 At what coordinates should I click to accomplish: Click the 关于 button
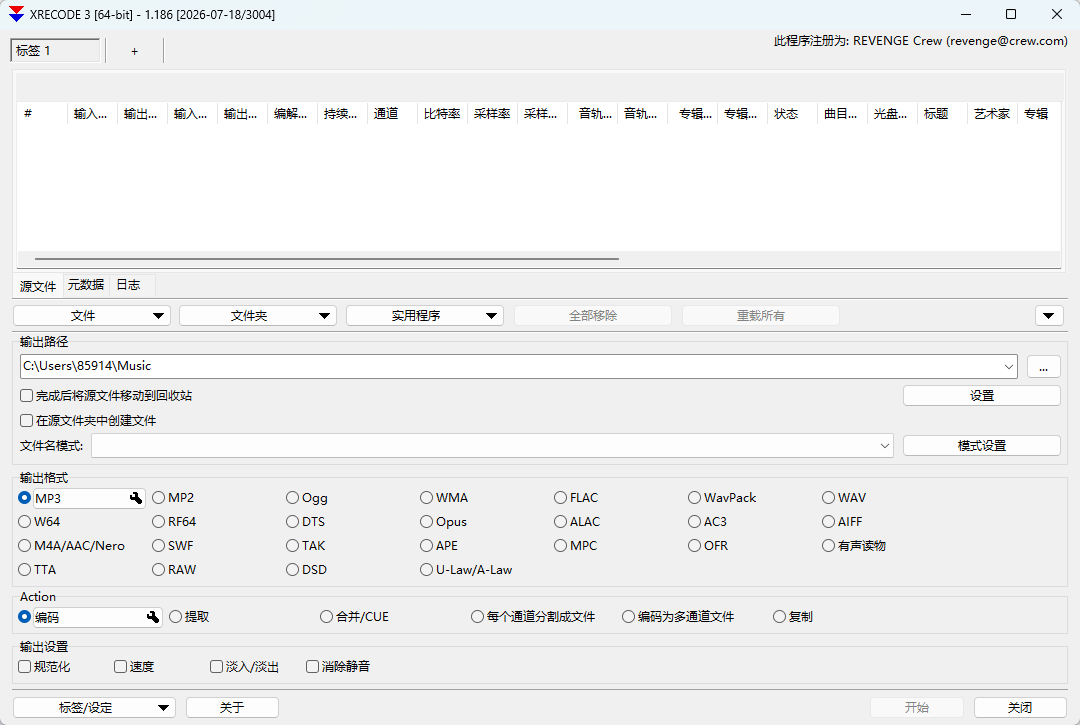pos(232,708)
